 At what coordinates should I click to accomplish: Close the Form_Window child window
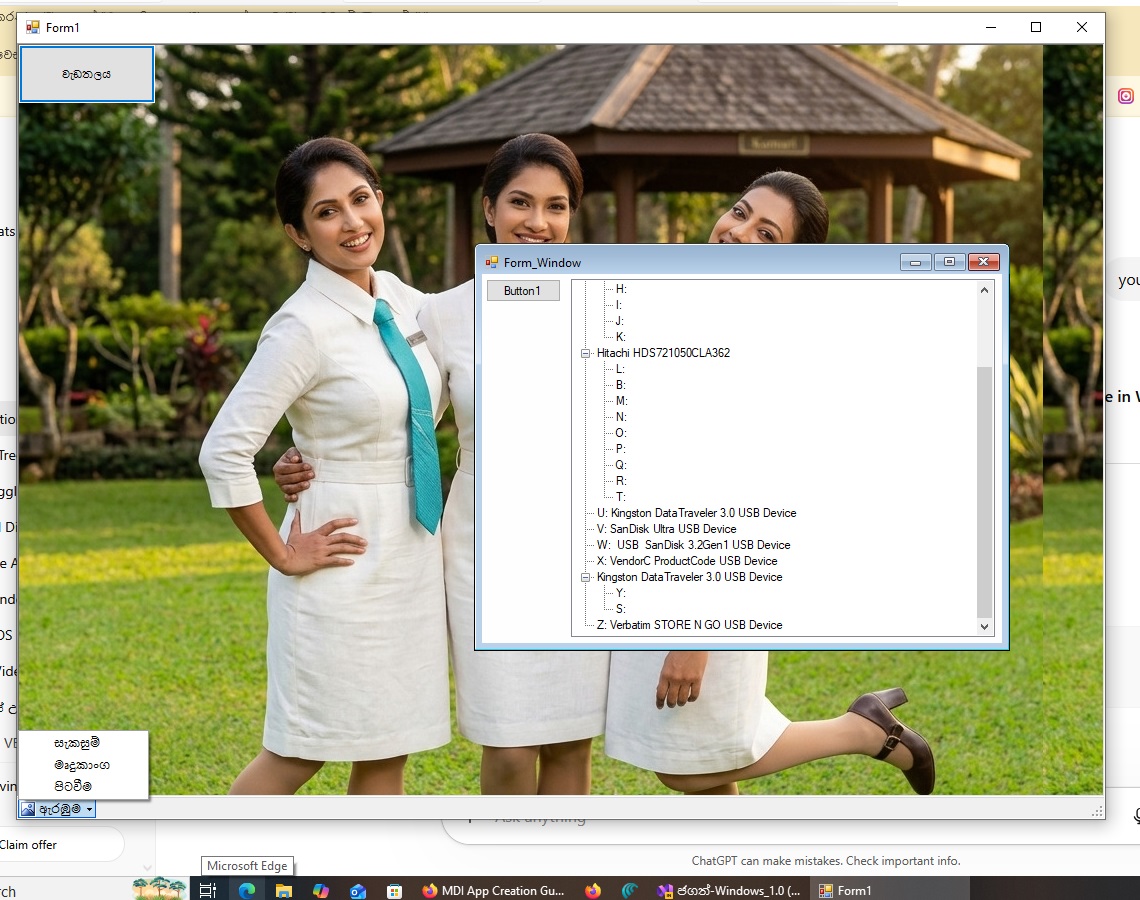point(984,262)
